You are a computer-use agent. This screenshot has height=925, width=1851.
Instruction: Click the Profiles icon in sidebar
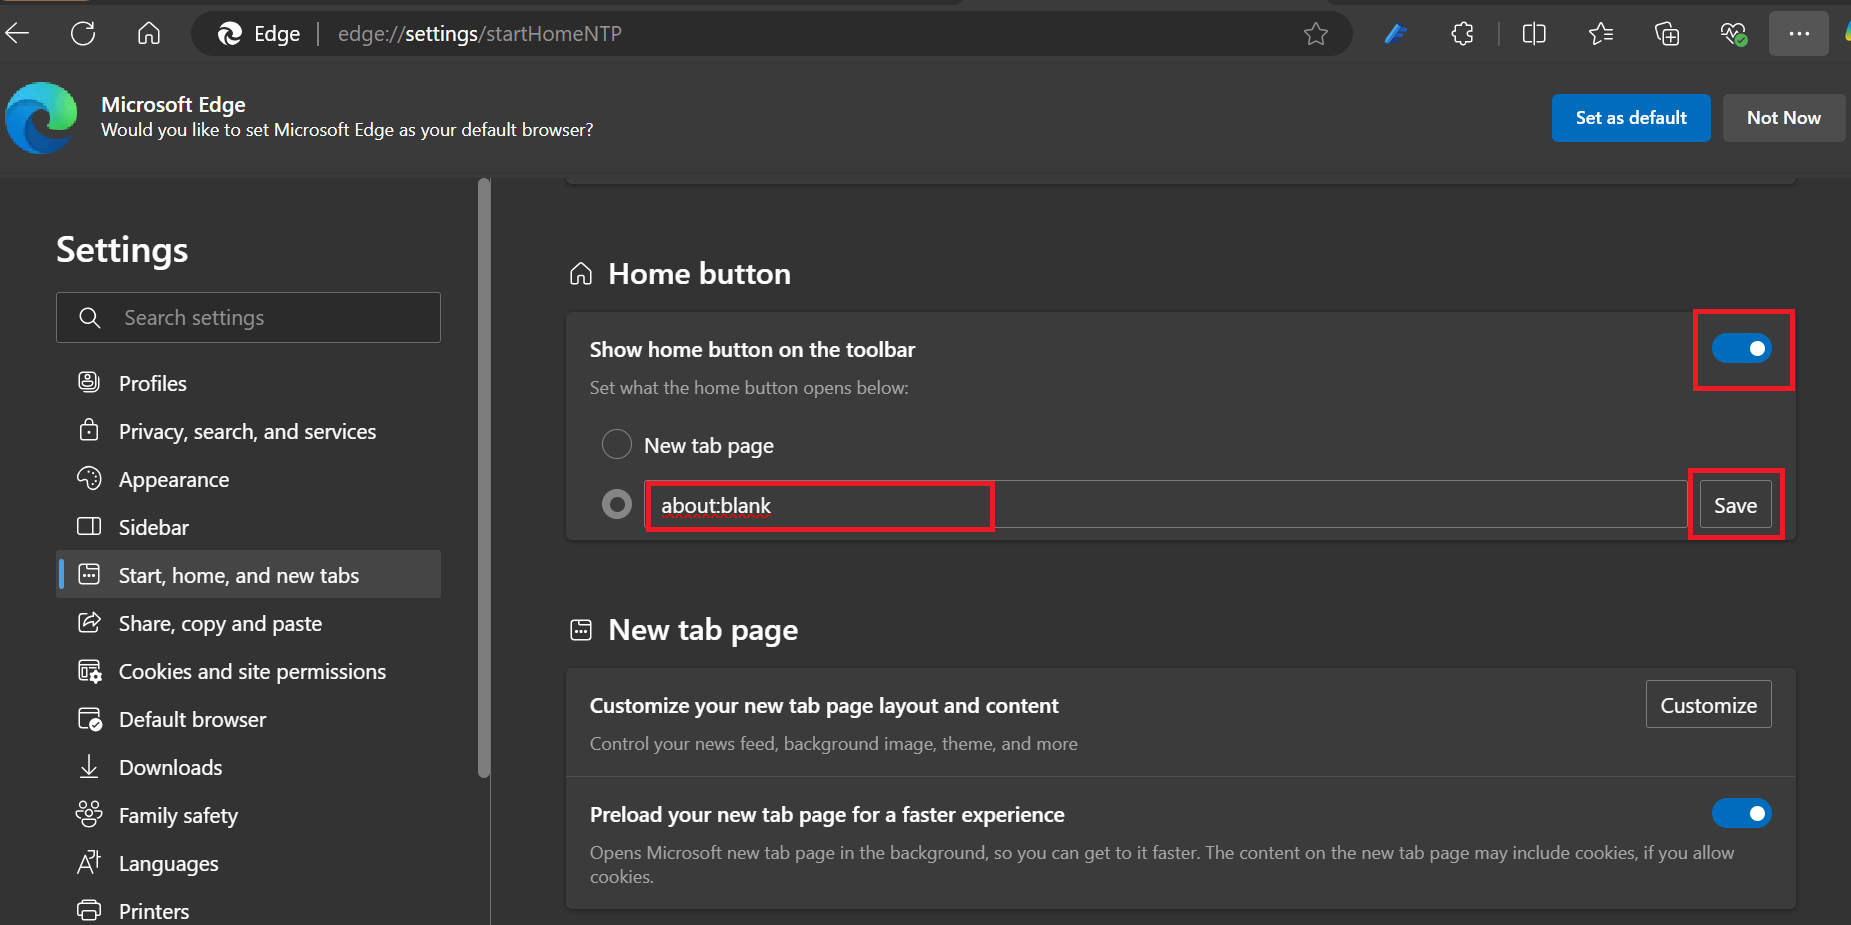pos(89,382)
